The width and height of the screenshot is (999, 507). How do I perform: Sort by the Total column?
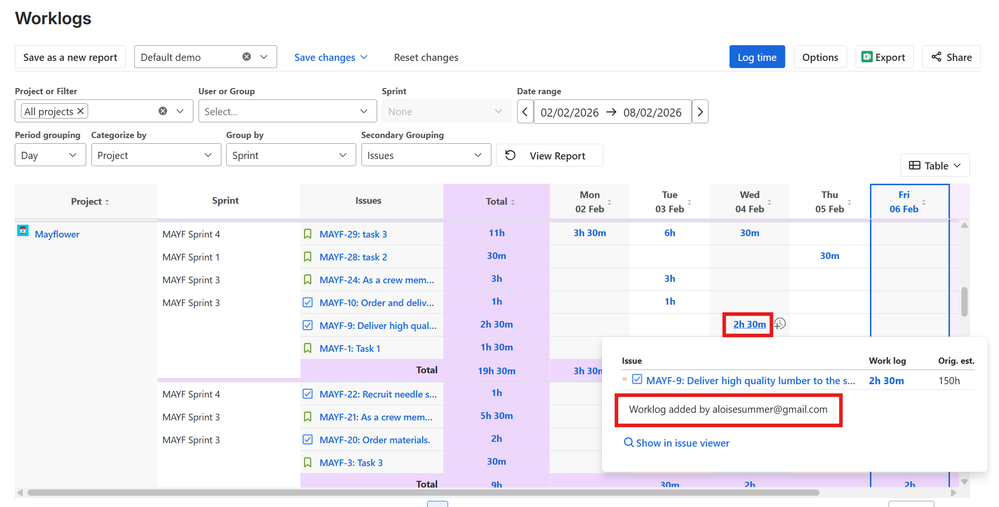[513, 202]
